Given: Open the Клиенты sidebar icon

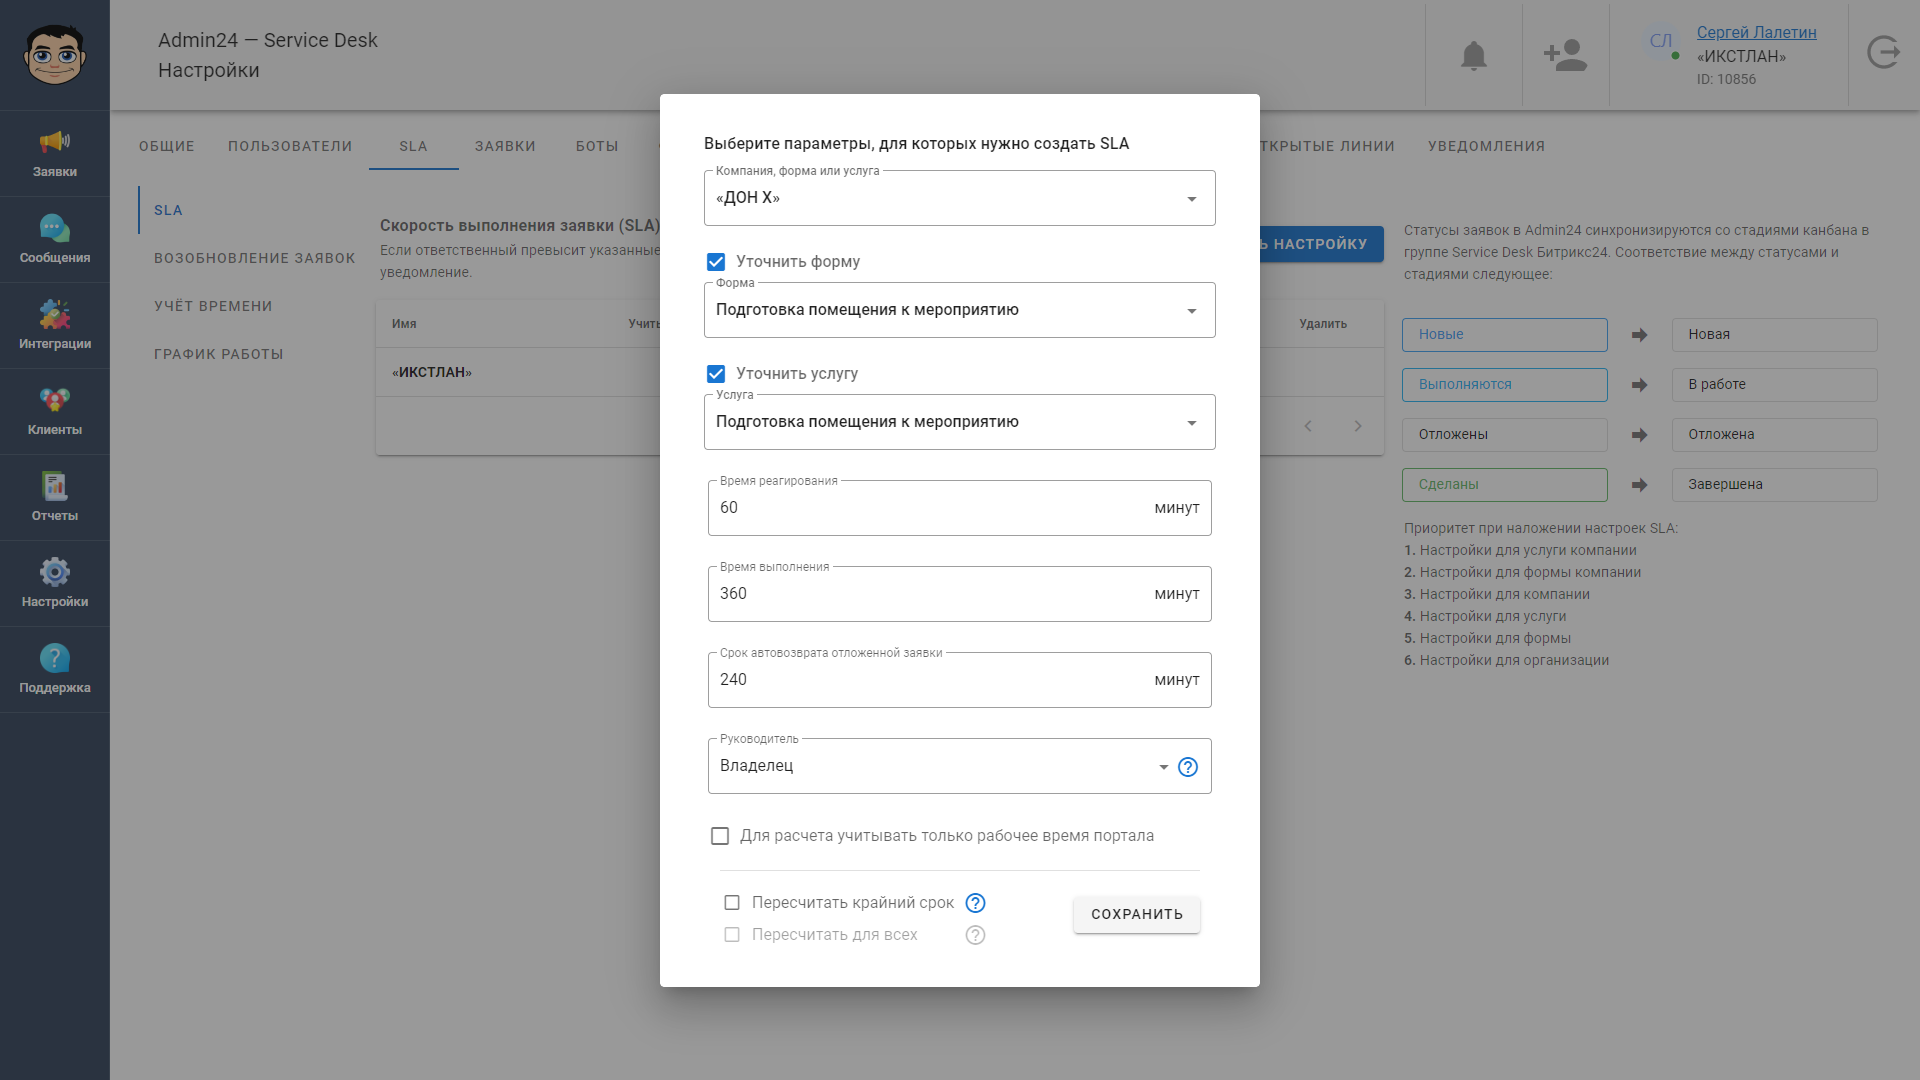Looking at the screenshot, I should (55, 401).
